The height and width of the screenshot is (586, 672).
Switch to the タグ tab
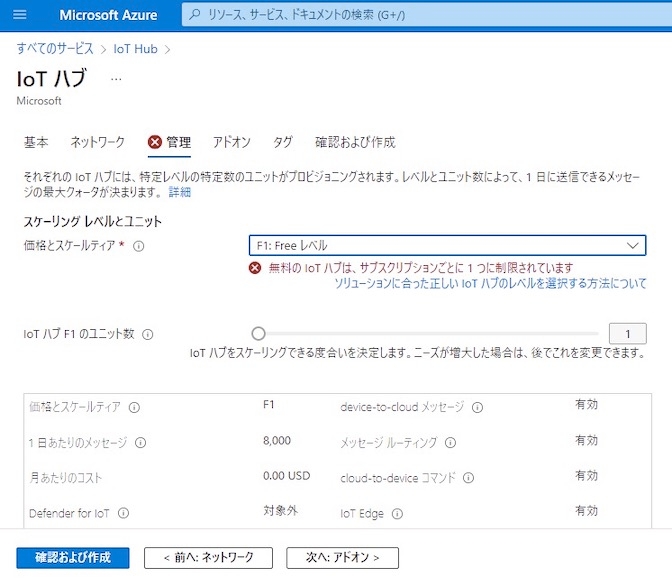click(283, 142)
